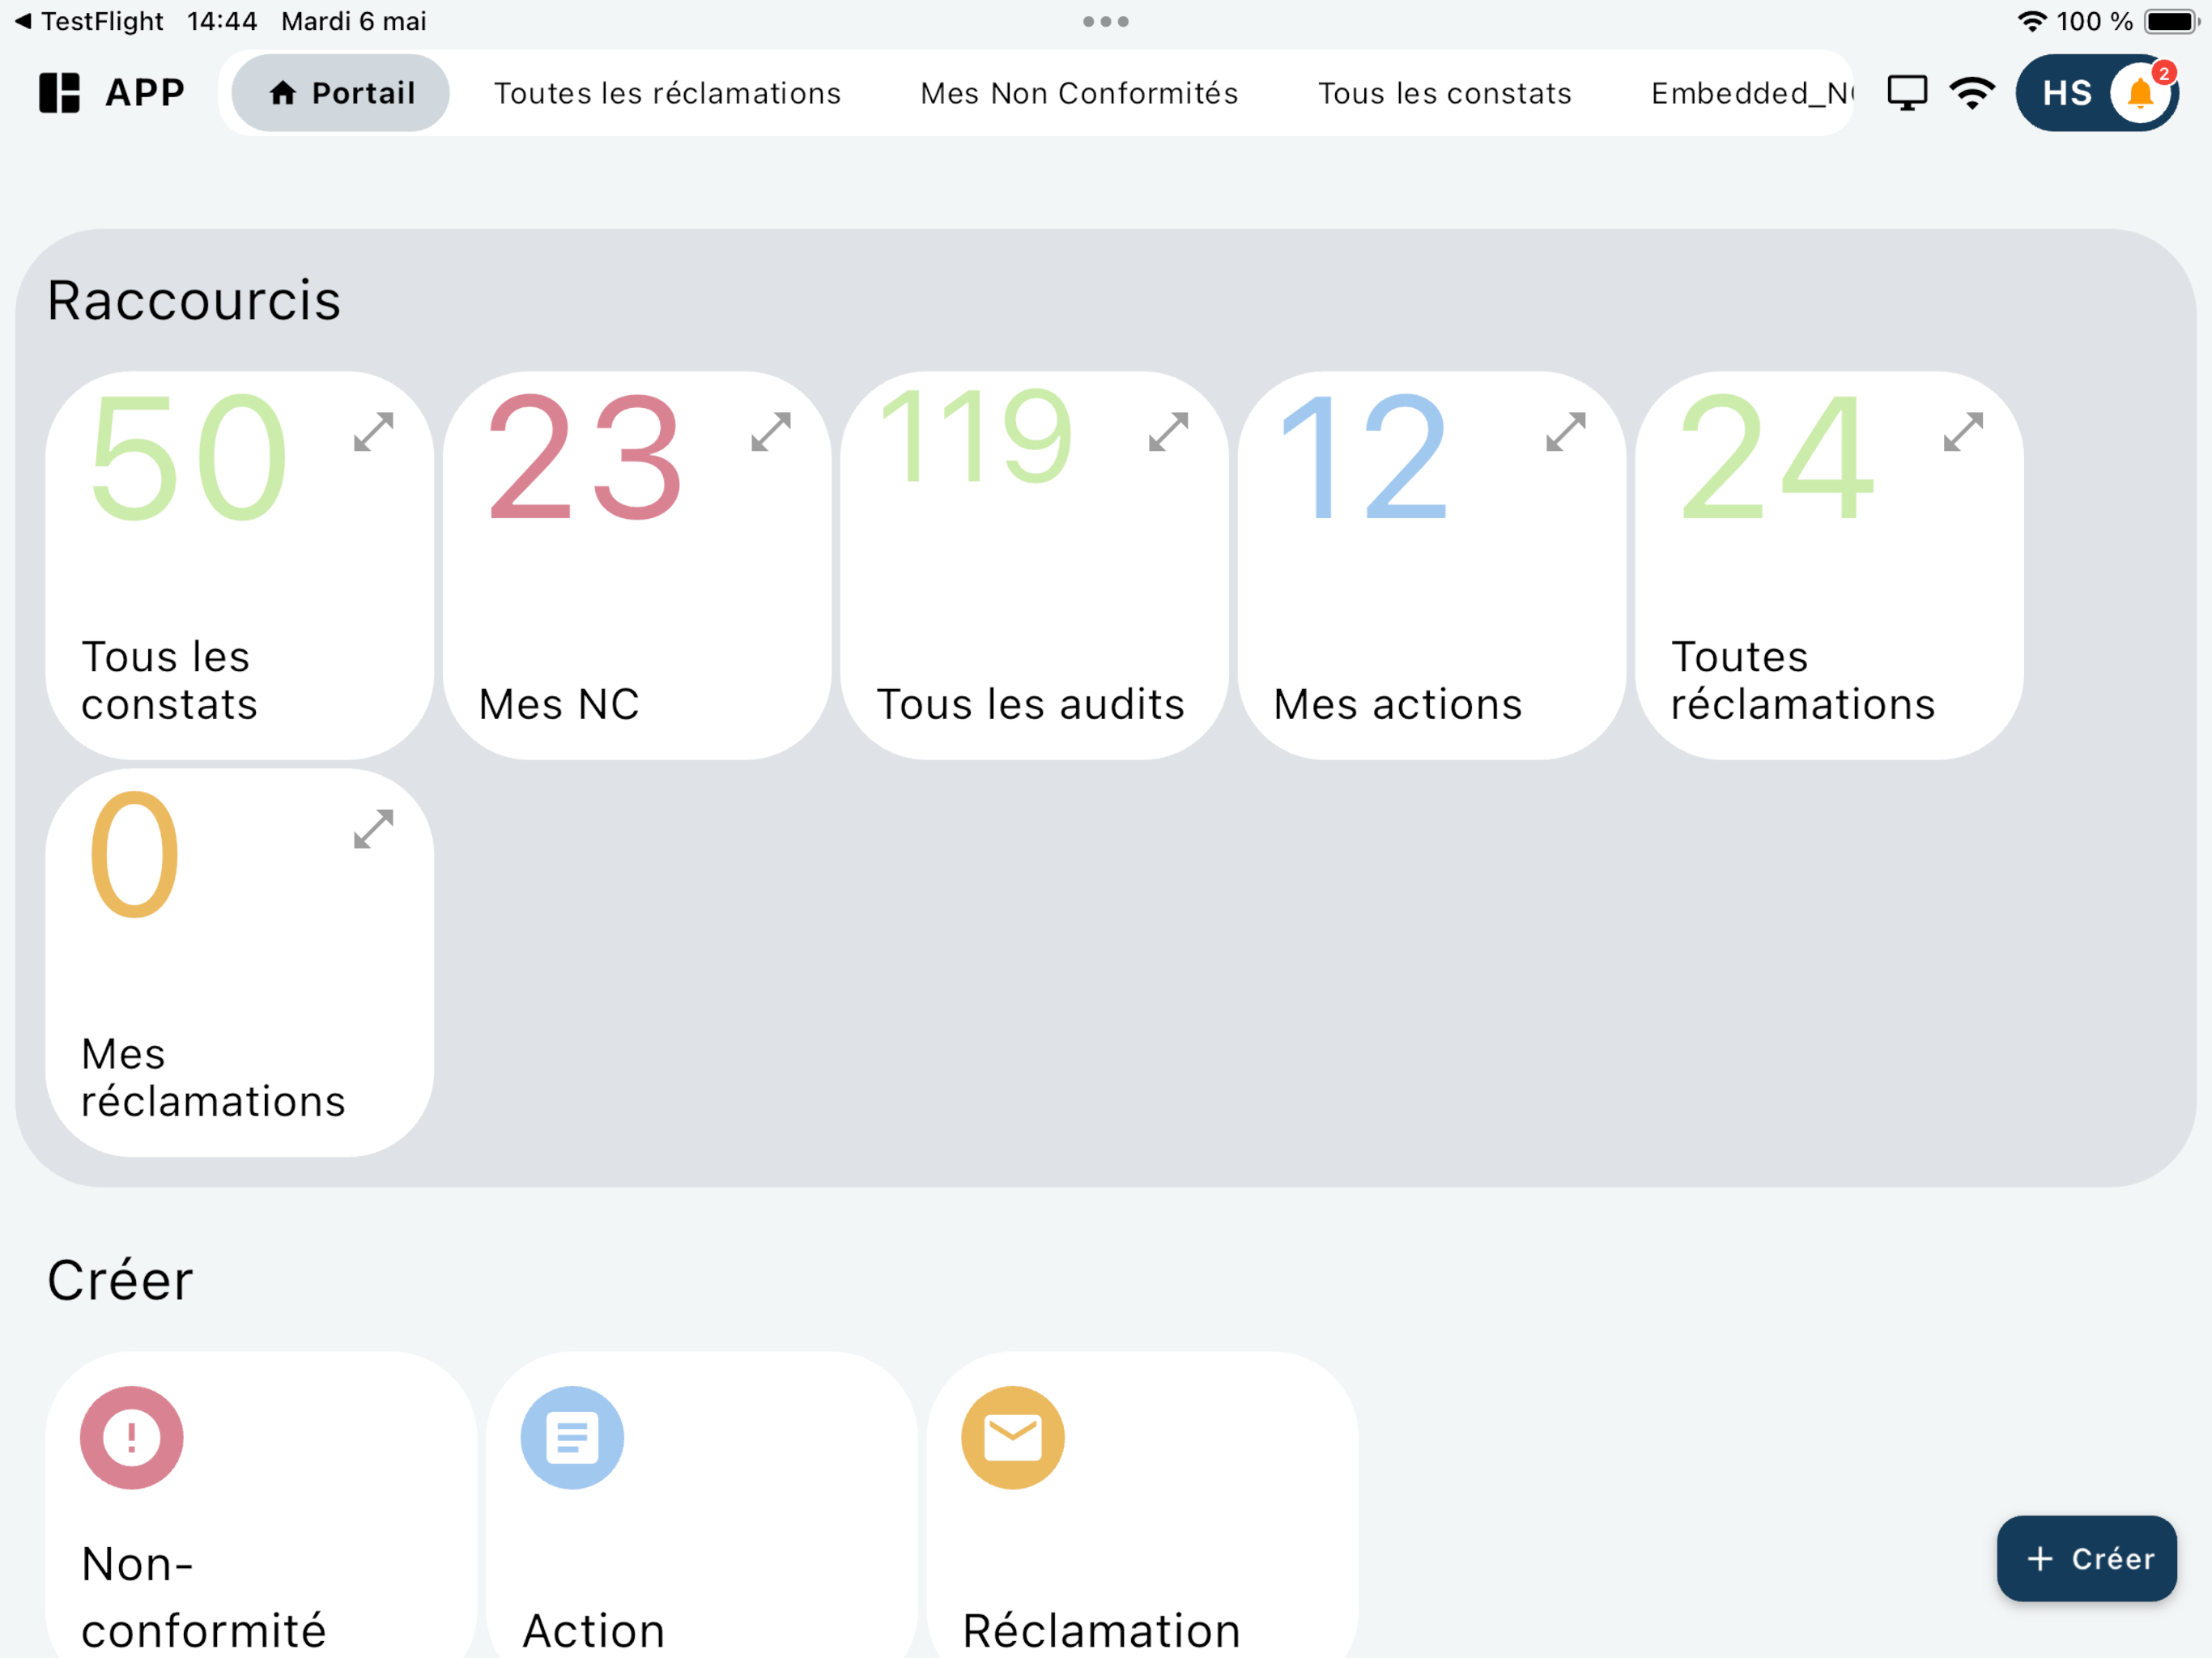This screenshot has height=1658, width=2212.
Task: Open Toutes les réclamations tab
Action: pos(667,93)
